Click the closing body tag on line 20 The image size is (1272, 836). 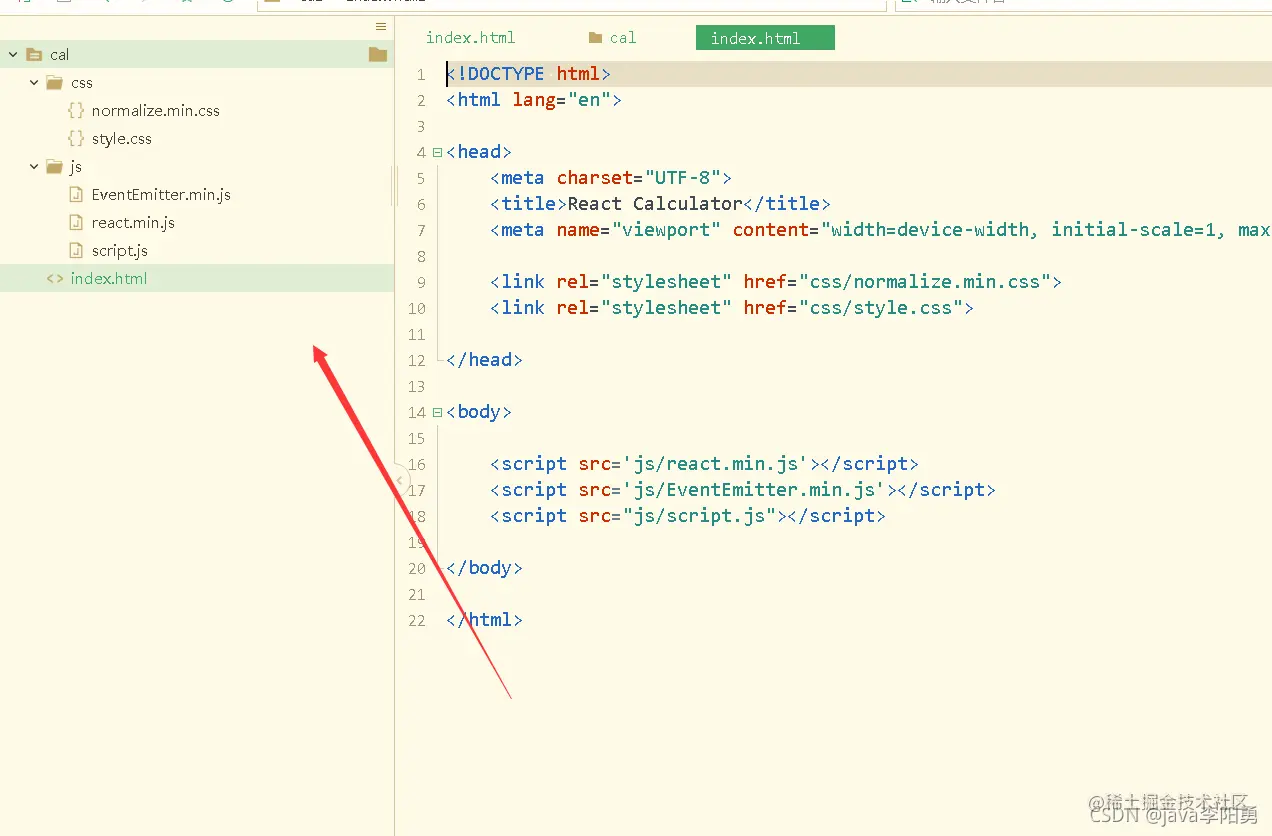click(x=485, y=568)
